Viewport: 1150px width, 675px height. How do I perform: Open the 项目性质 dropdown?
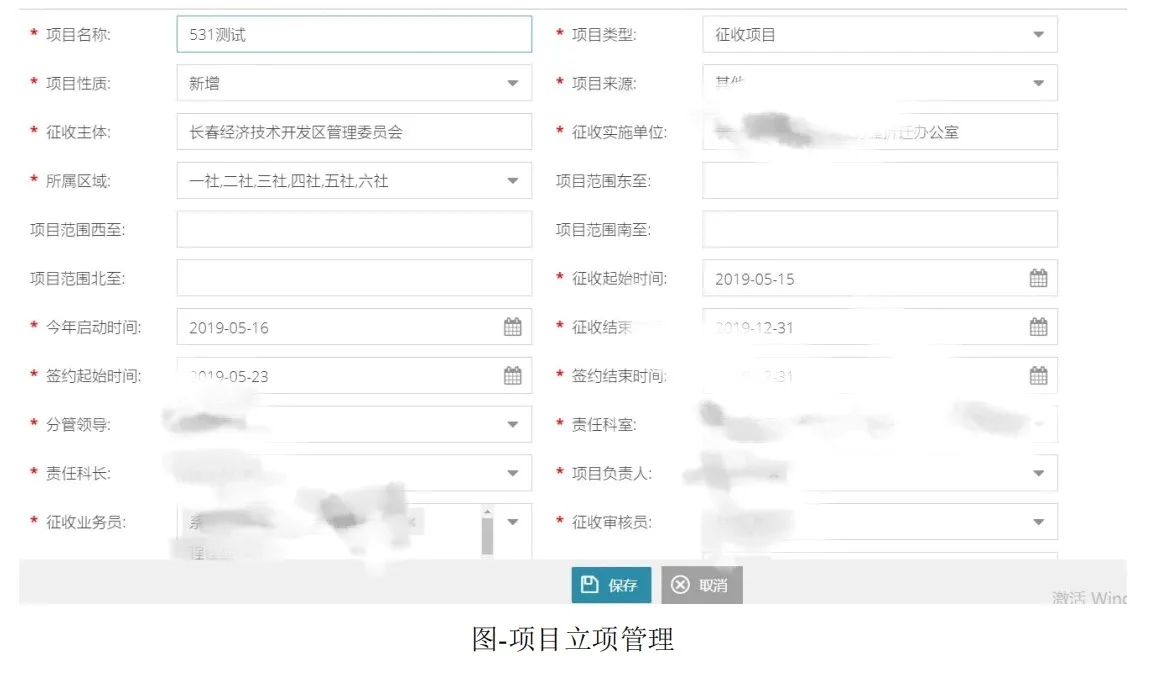tap(513, 82)
